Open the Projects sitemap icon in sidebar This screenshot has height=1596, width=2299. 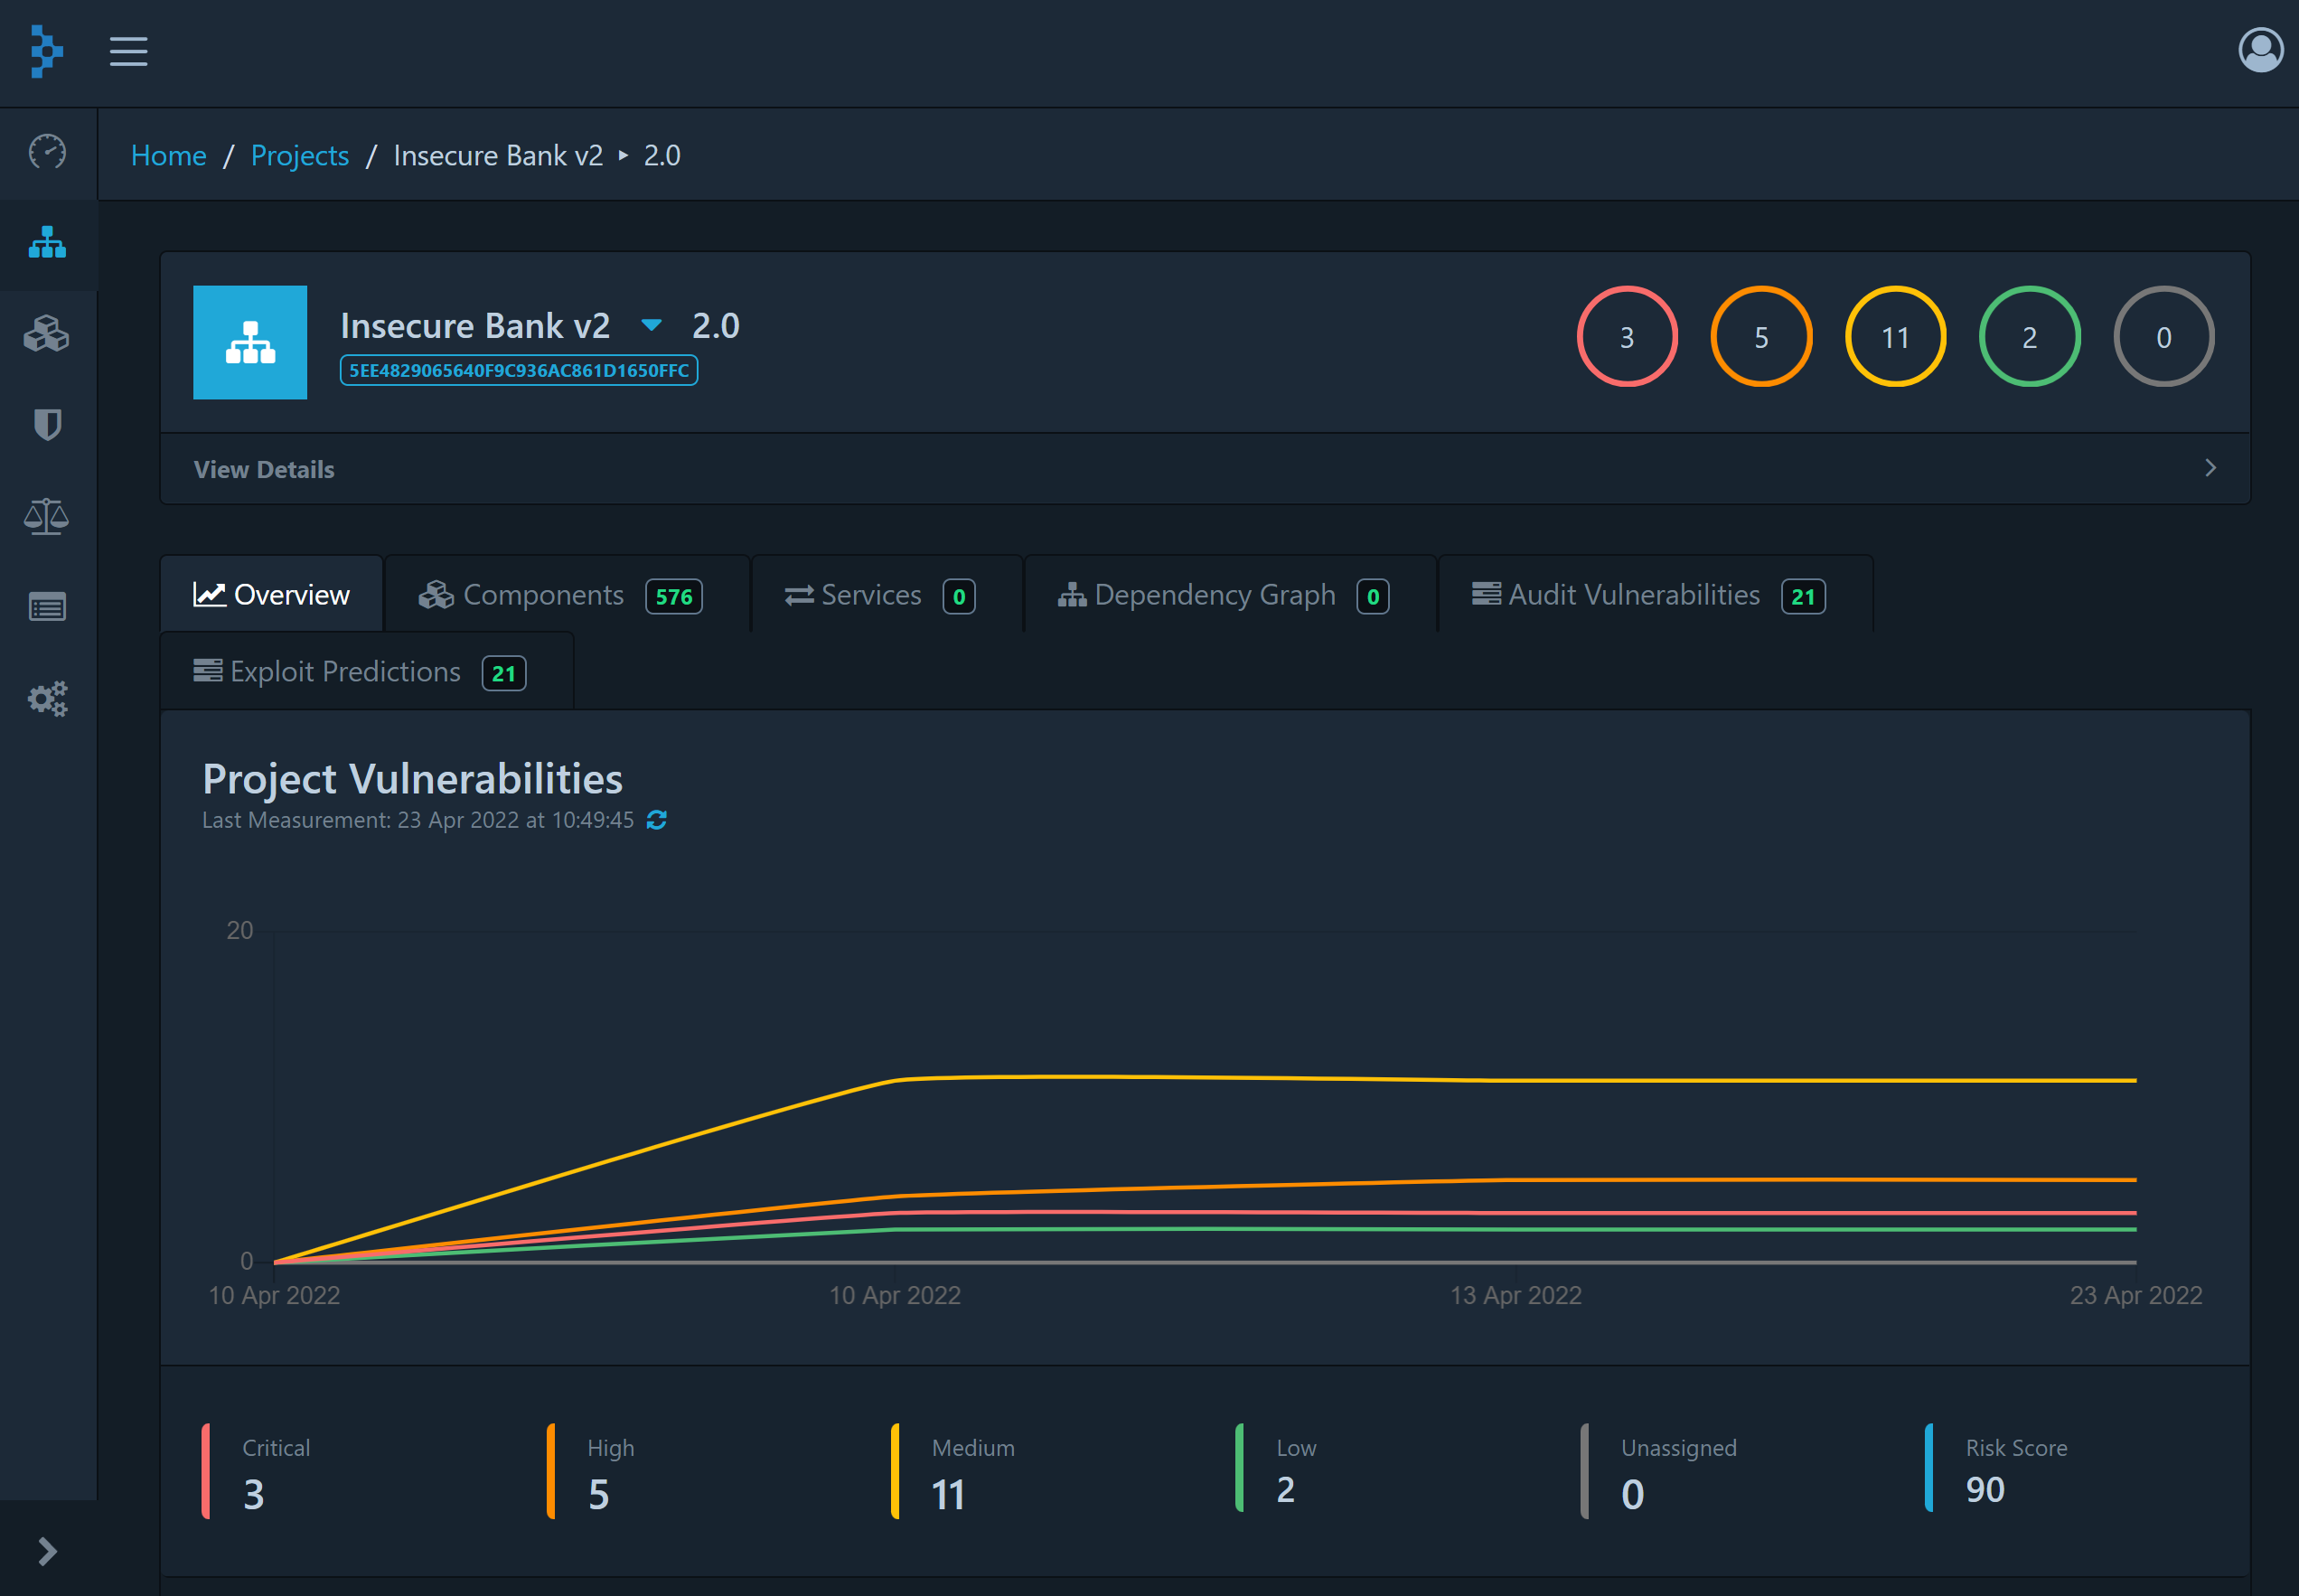click(47, 243)
